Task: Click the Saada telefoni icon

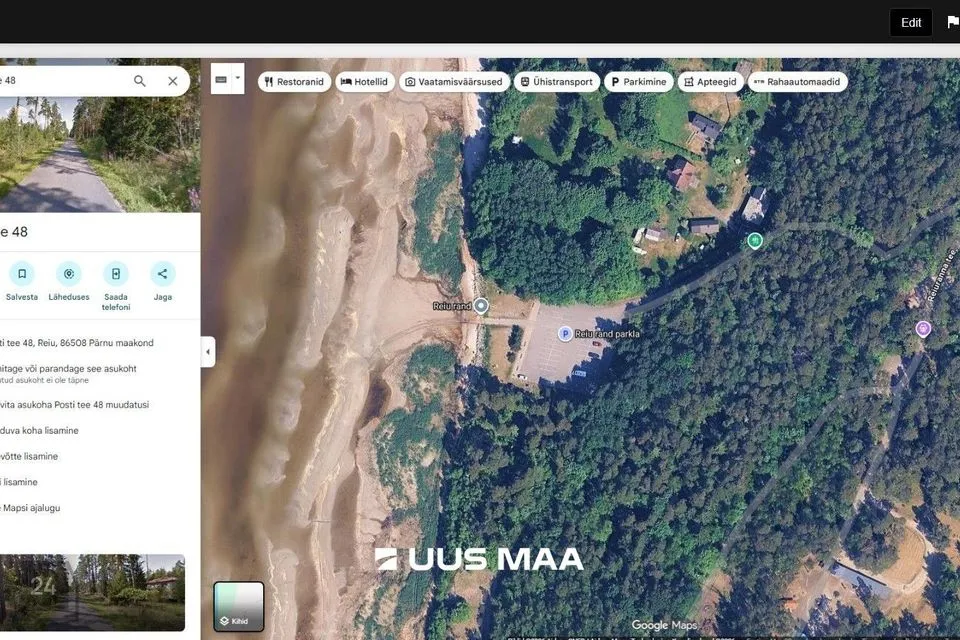Action: point(116,274)
